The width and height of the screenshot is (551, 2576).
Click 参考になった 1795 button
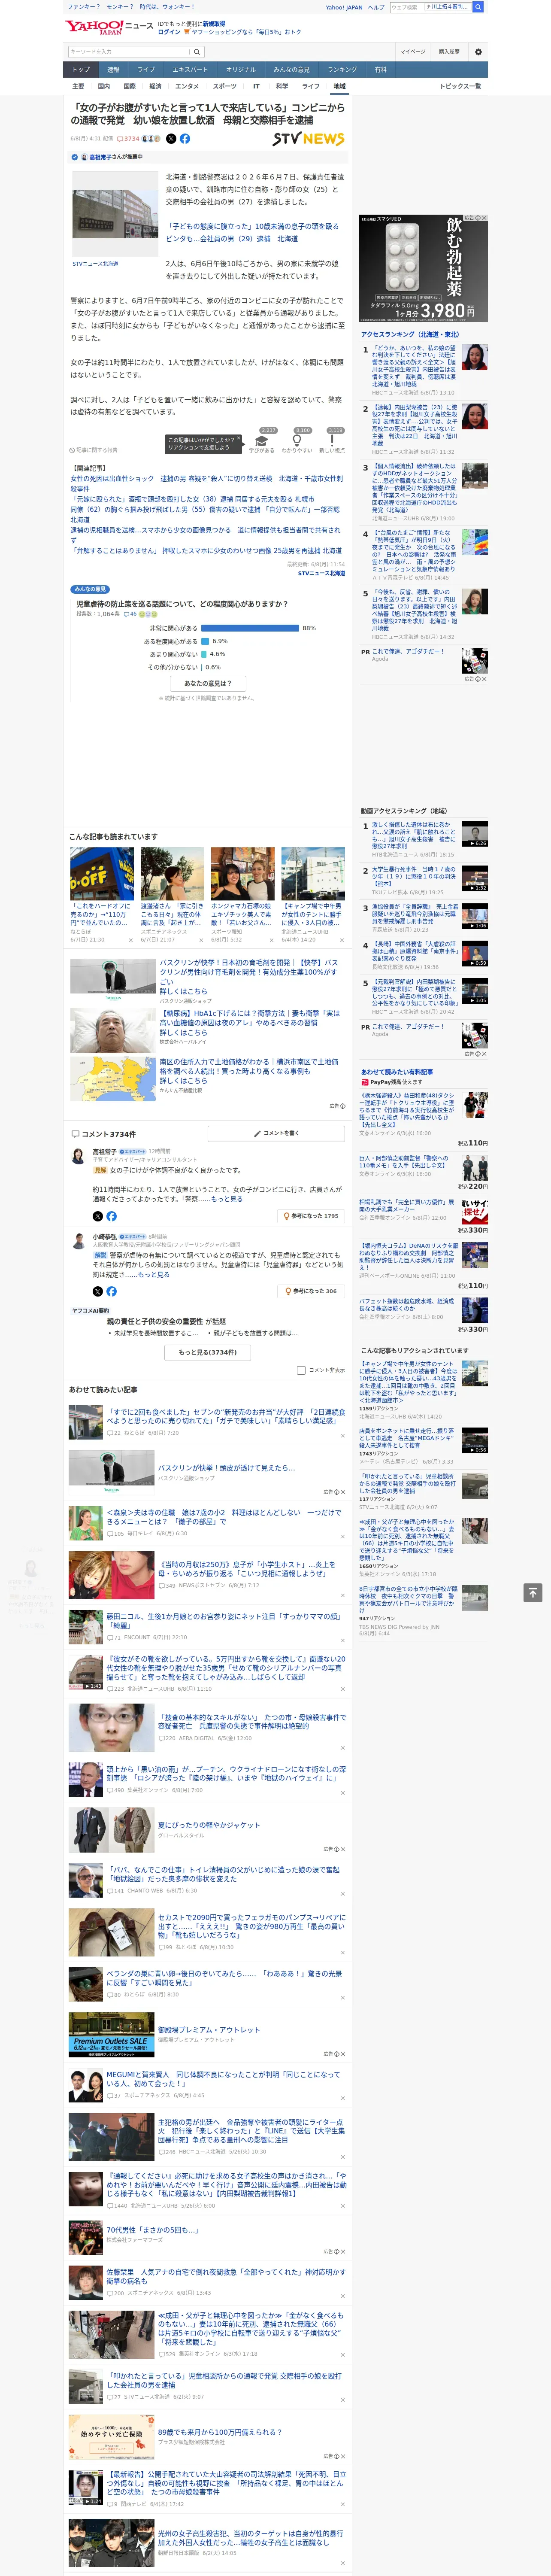click(x=312, y=1216)
